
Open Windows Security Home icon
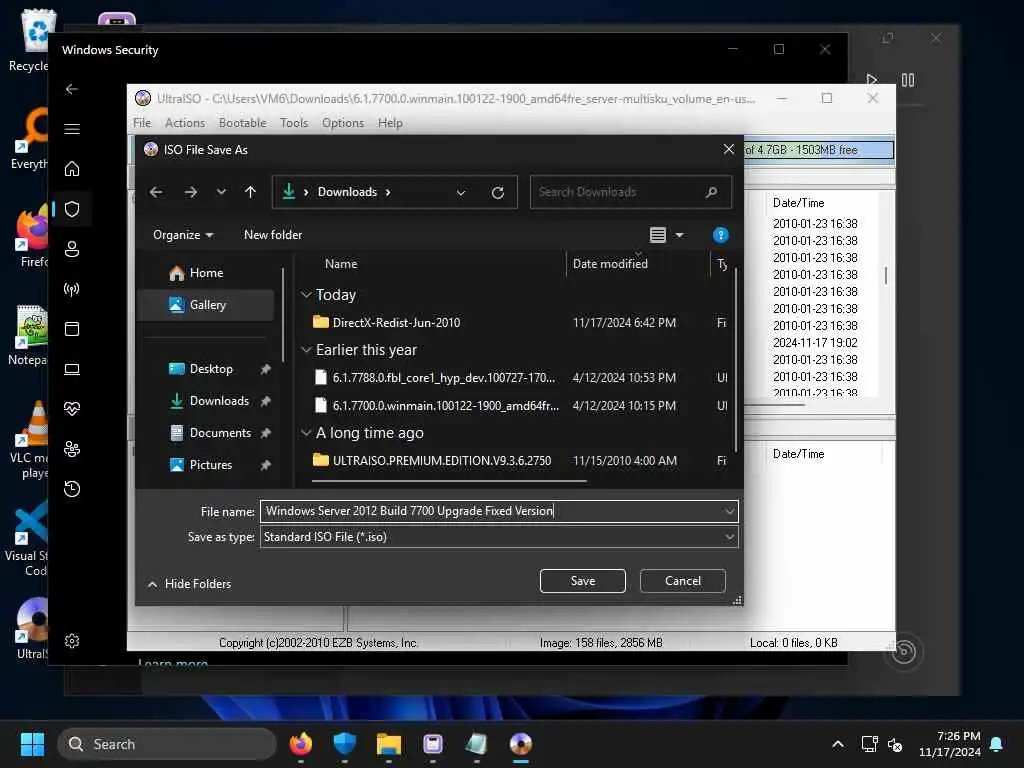[72, 169]
